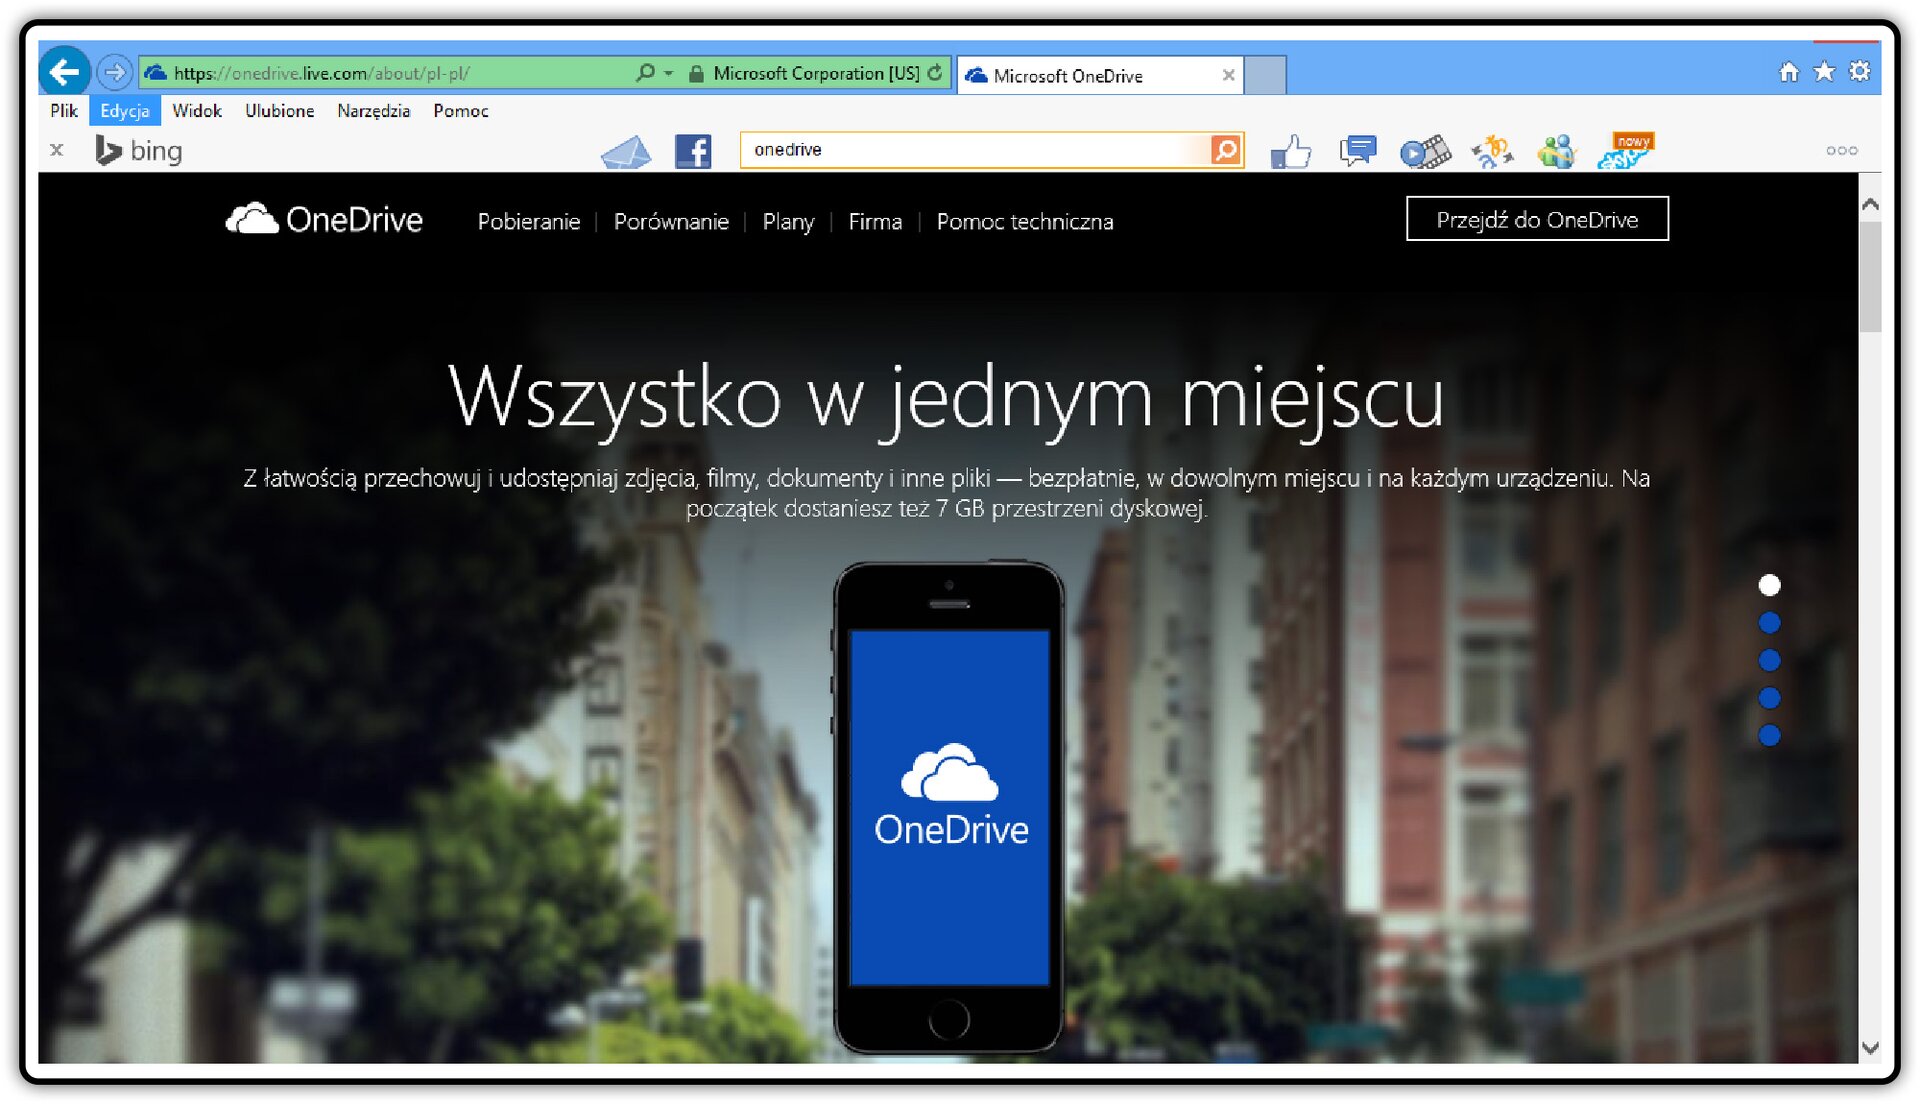This screenshot has width=1920, height=1104.
Task: Click the vertical scrollbar thumb
Action: tap(1870, 277)
